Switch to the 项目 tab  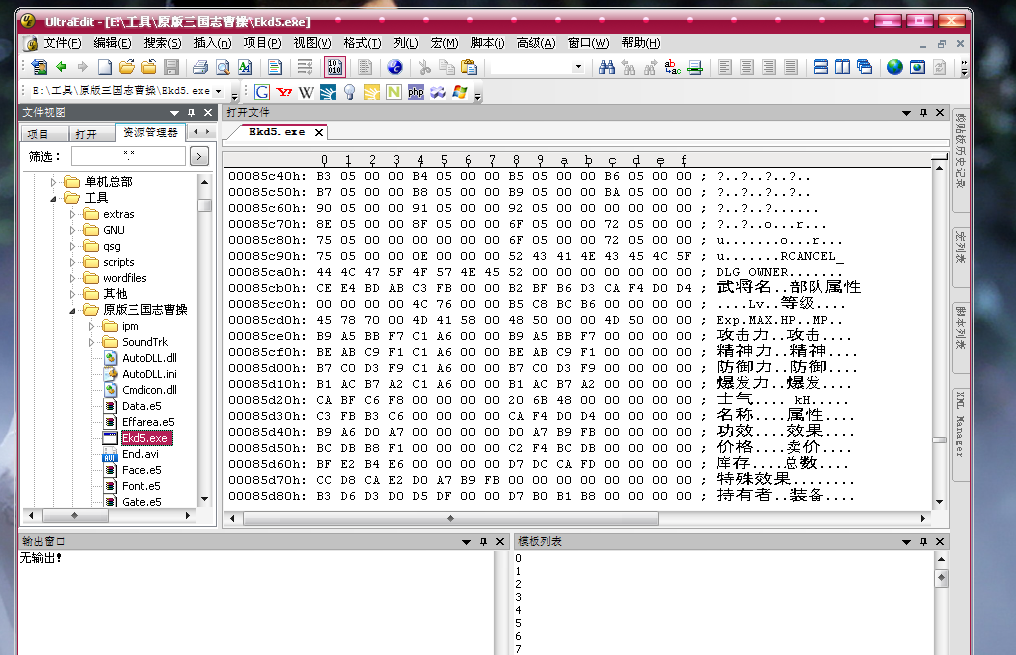coord(38,134)
